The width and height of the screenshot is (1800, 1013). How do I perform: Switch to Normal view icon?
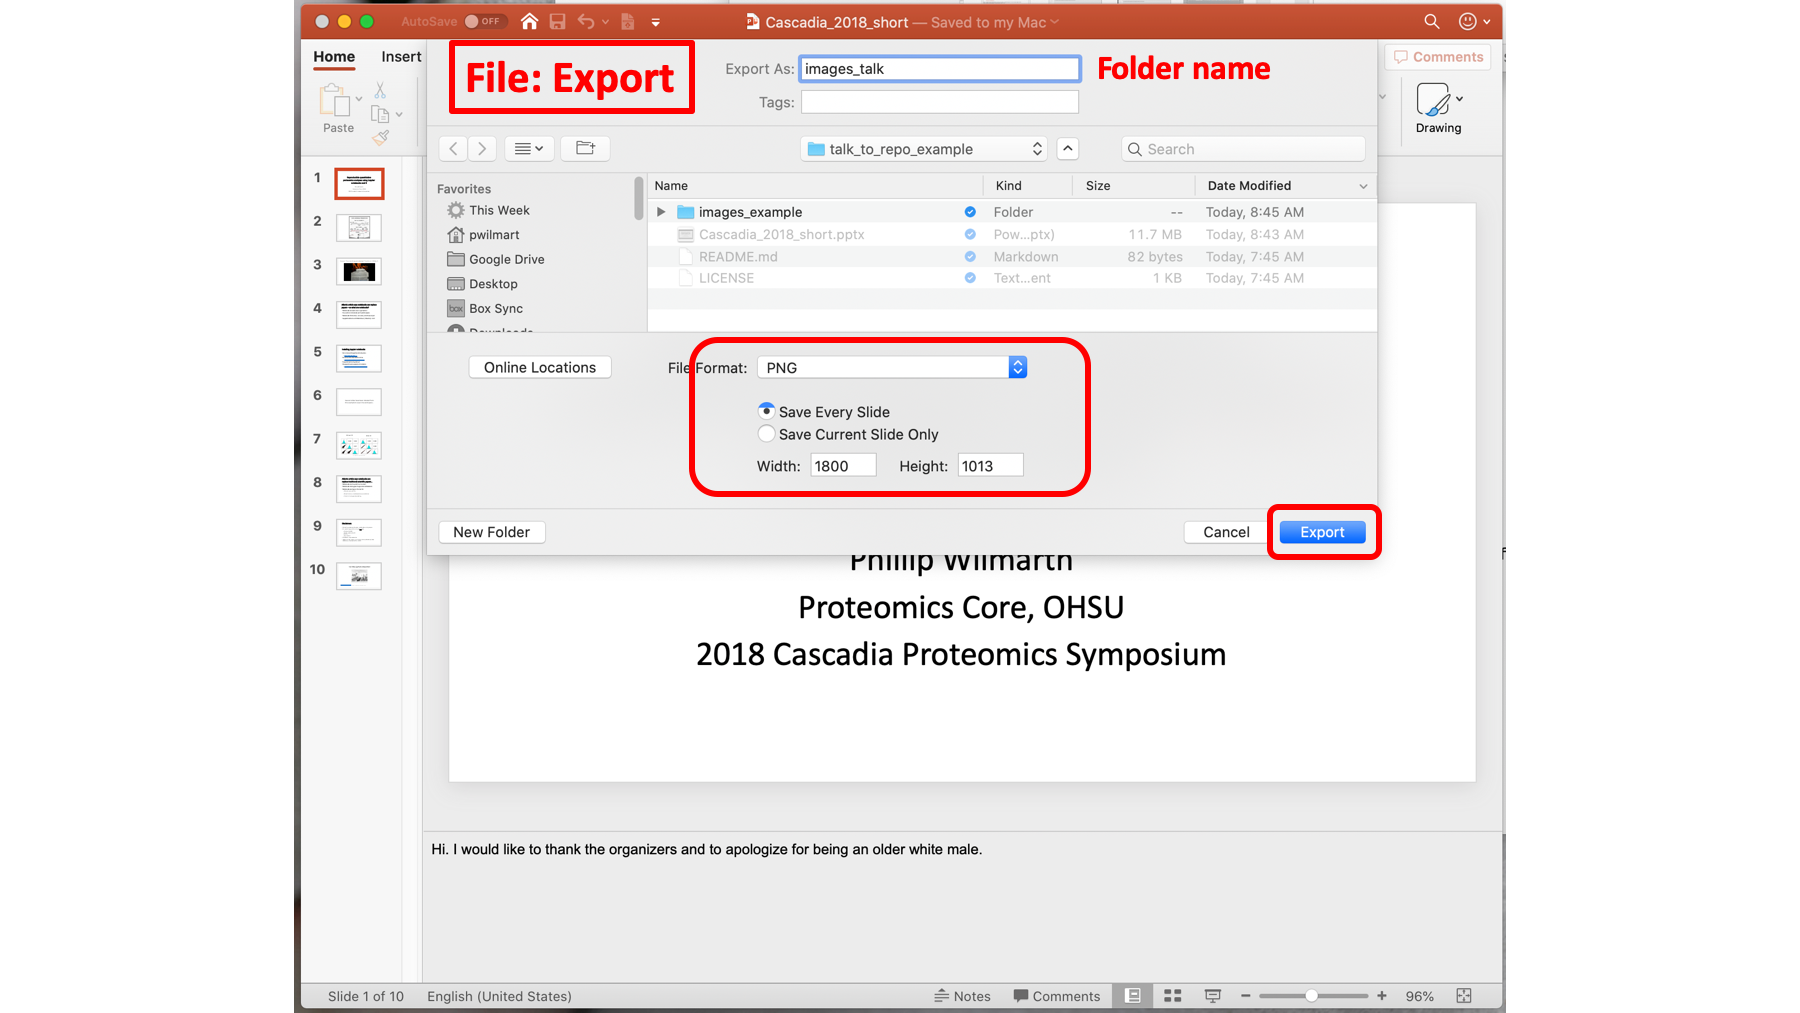point(1132,996)
